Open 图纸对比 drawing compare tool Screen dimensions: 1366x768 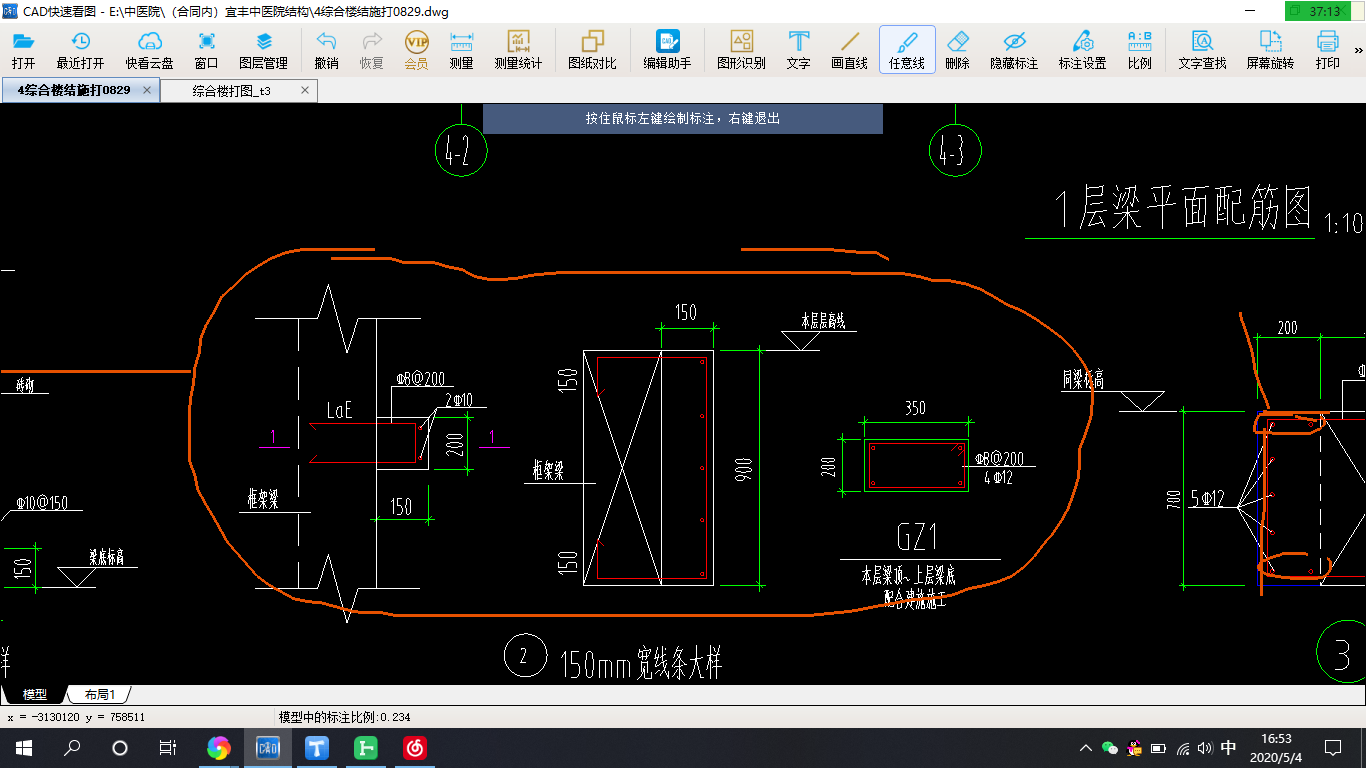[592, 50]
